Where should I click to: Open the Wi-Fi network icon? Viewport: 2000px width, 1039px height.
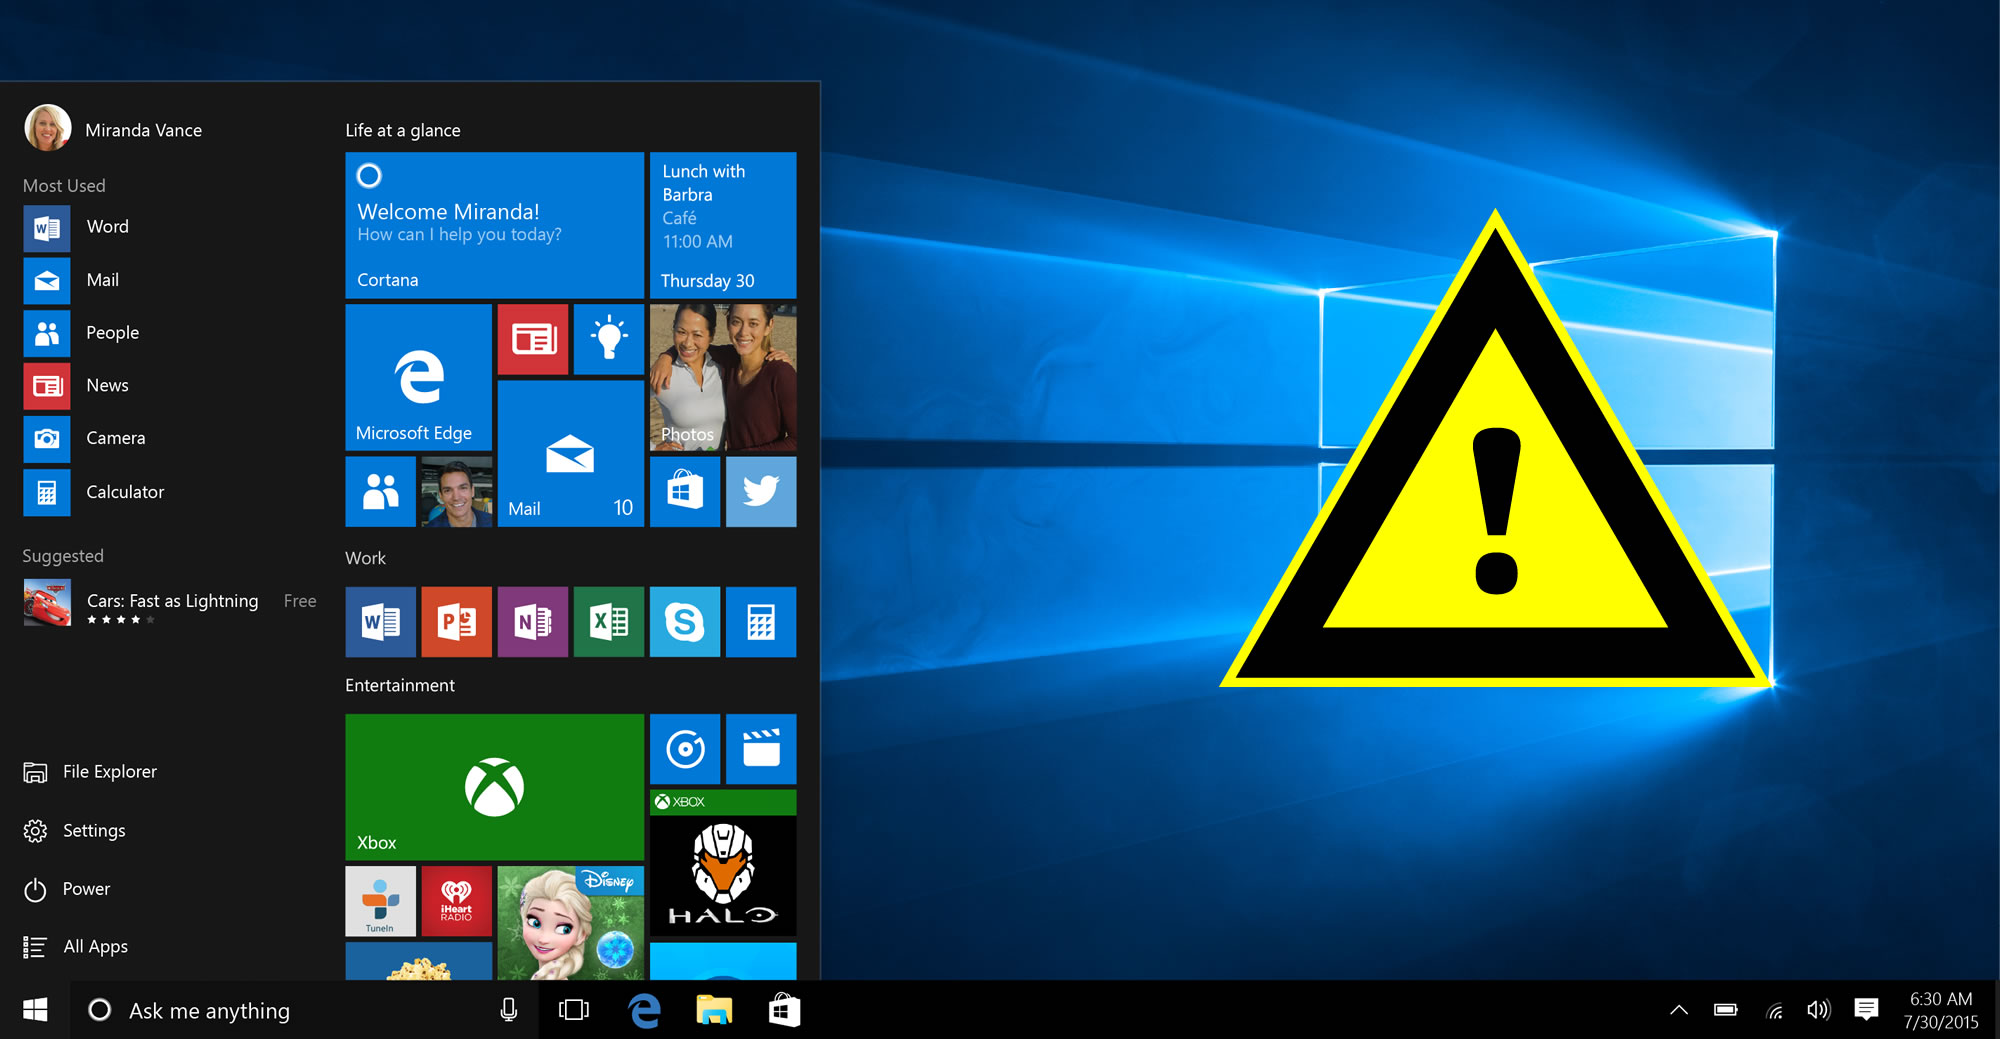[1775, 1011]
